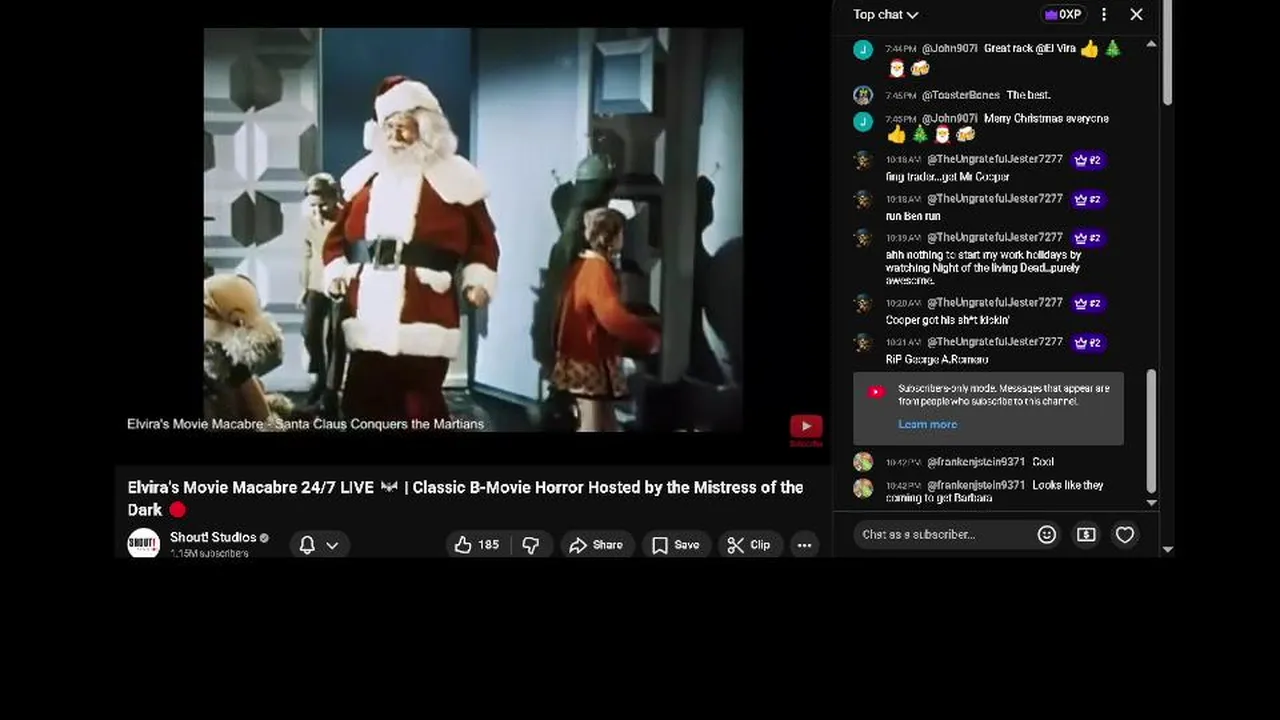Click the video player showing Santa Claus

point(473,229)
